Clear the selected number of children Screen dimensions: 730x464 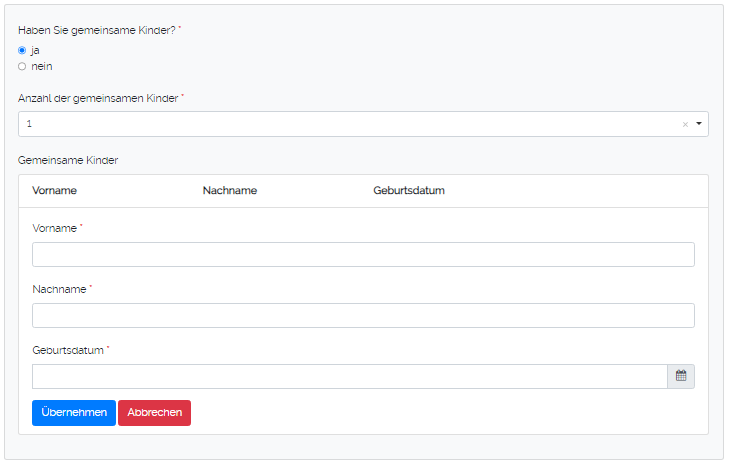pyautogui.click(x=685, y=124)
